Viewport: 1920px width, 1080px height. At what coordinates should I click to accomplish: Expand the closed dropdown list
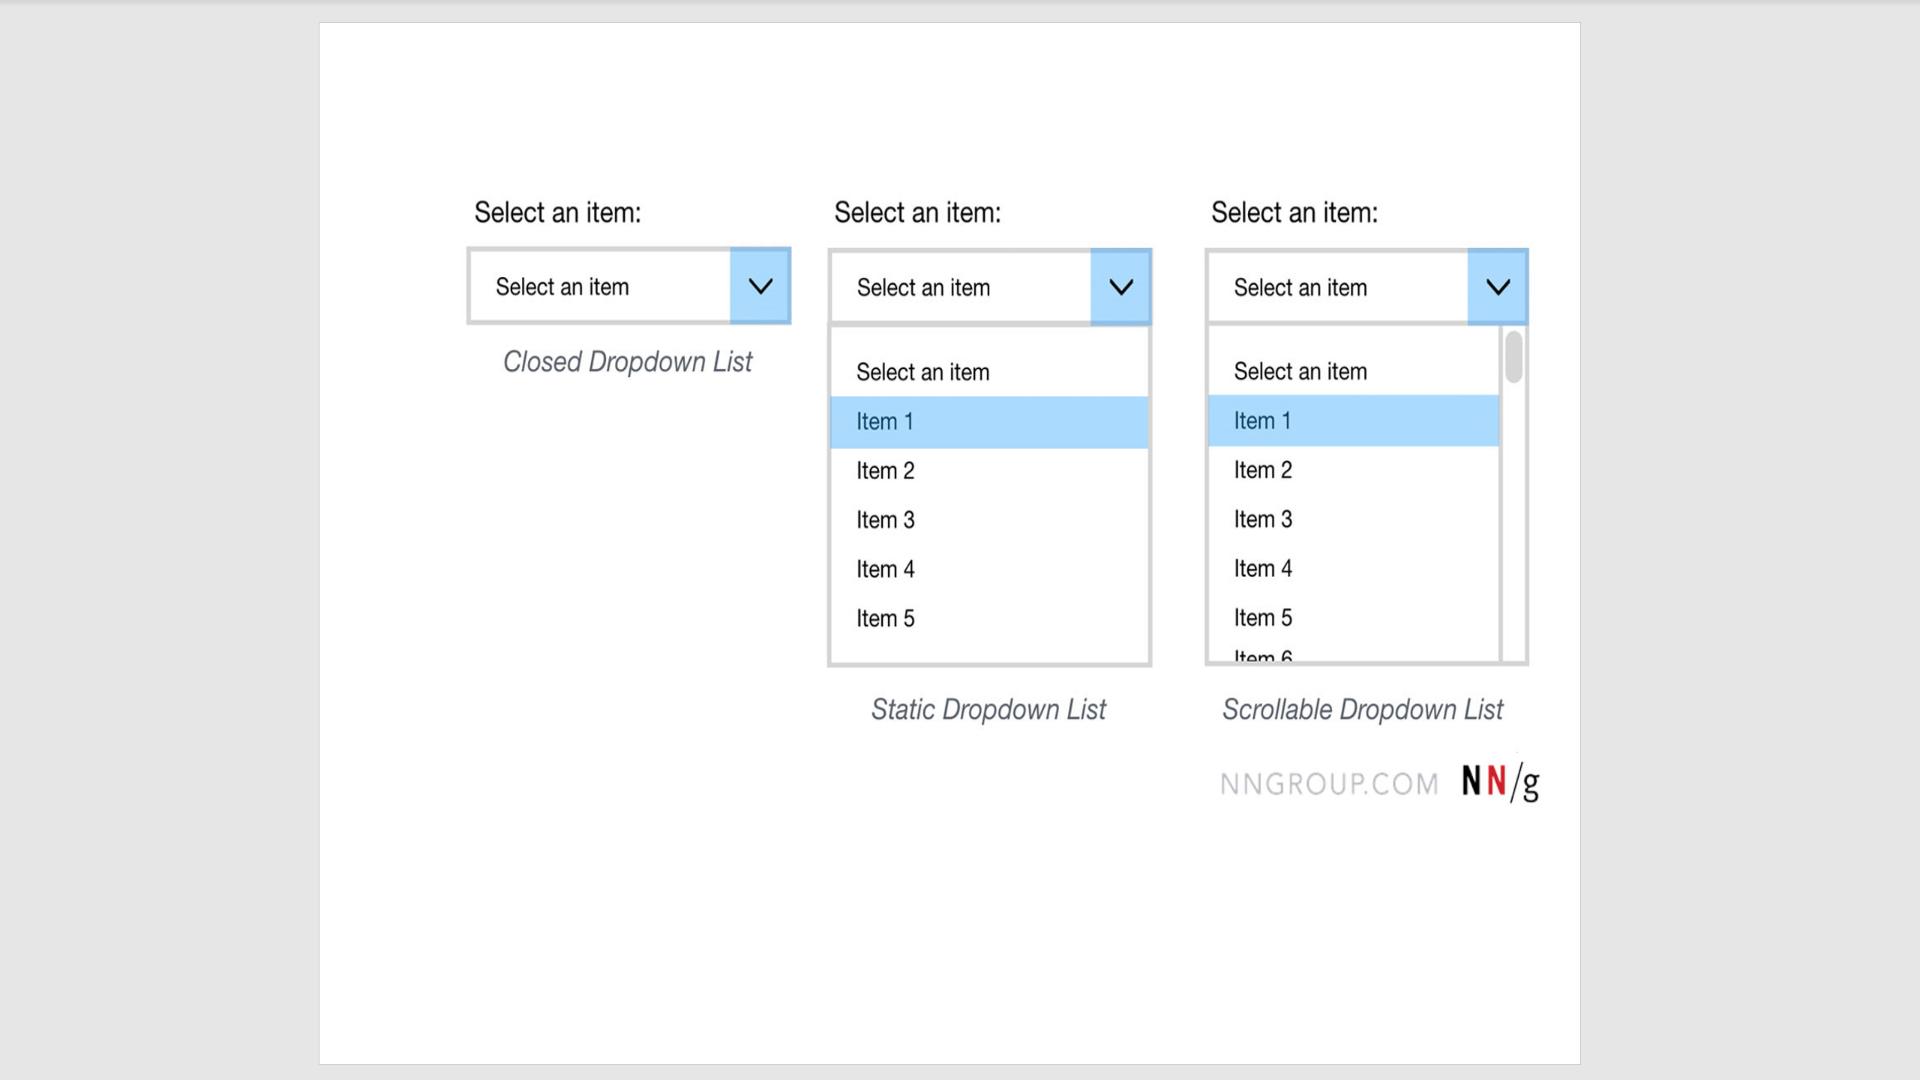click(760, 286)
